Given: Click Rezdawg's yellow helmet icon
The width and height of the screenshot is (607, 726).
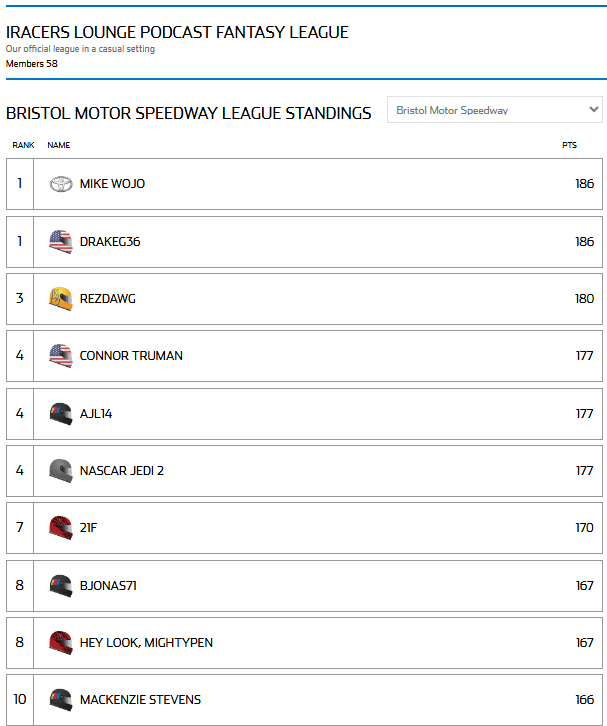Looking at the screenshot, I should pos(61,298).
